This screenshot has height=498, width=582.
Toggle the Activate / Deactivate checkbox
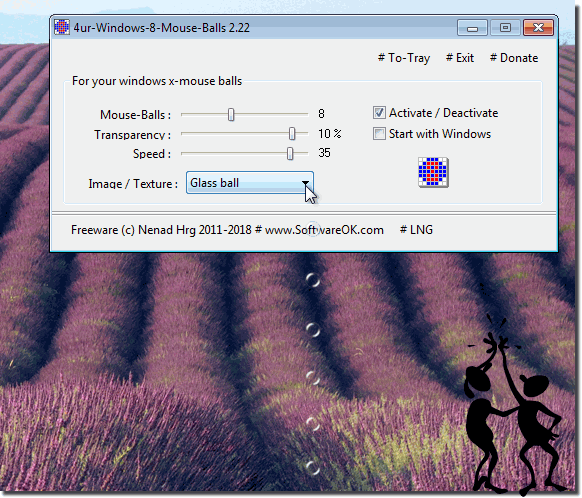pyautogui.click(x=379, y=113)
